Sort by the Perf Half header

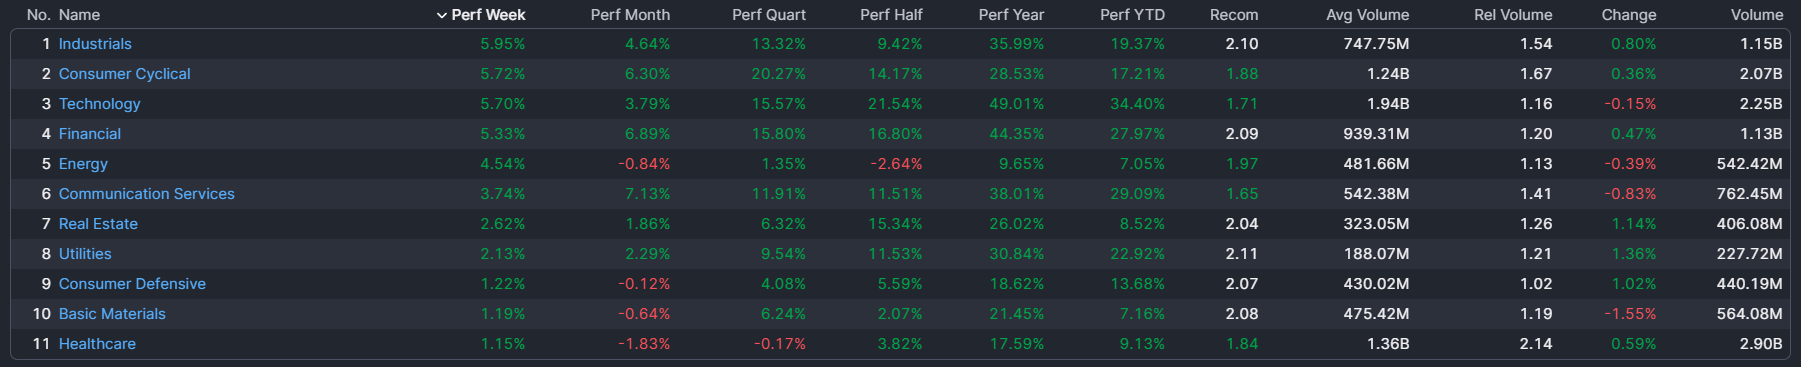point(891,15)
